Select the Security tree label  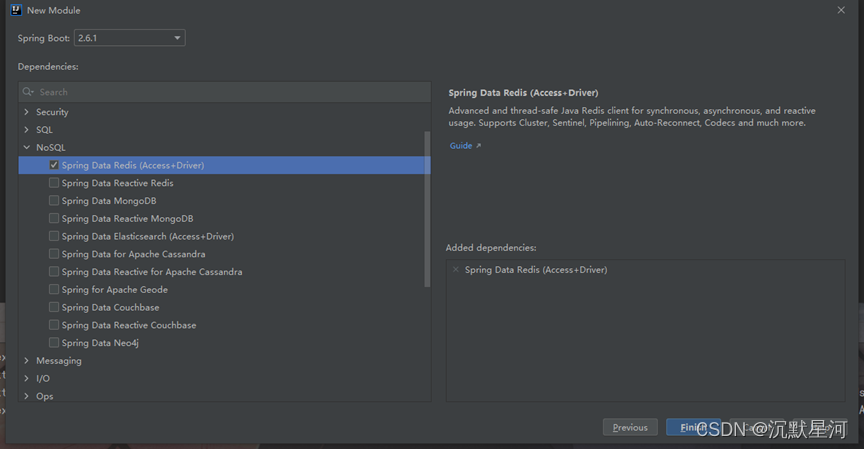tap(52, 112)
